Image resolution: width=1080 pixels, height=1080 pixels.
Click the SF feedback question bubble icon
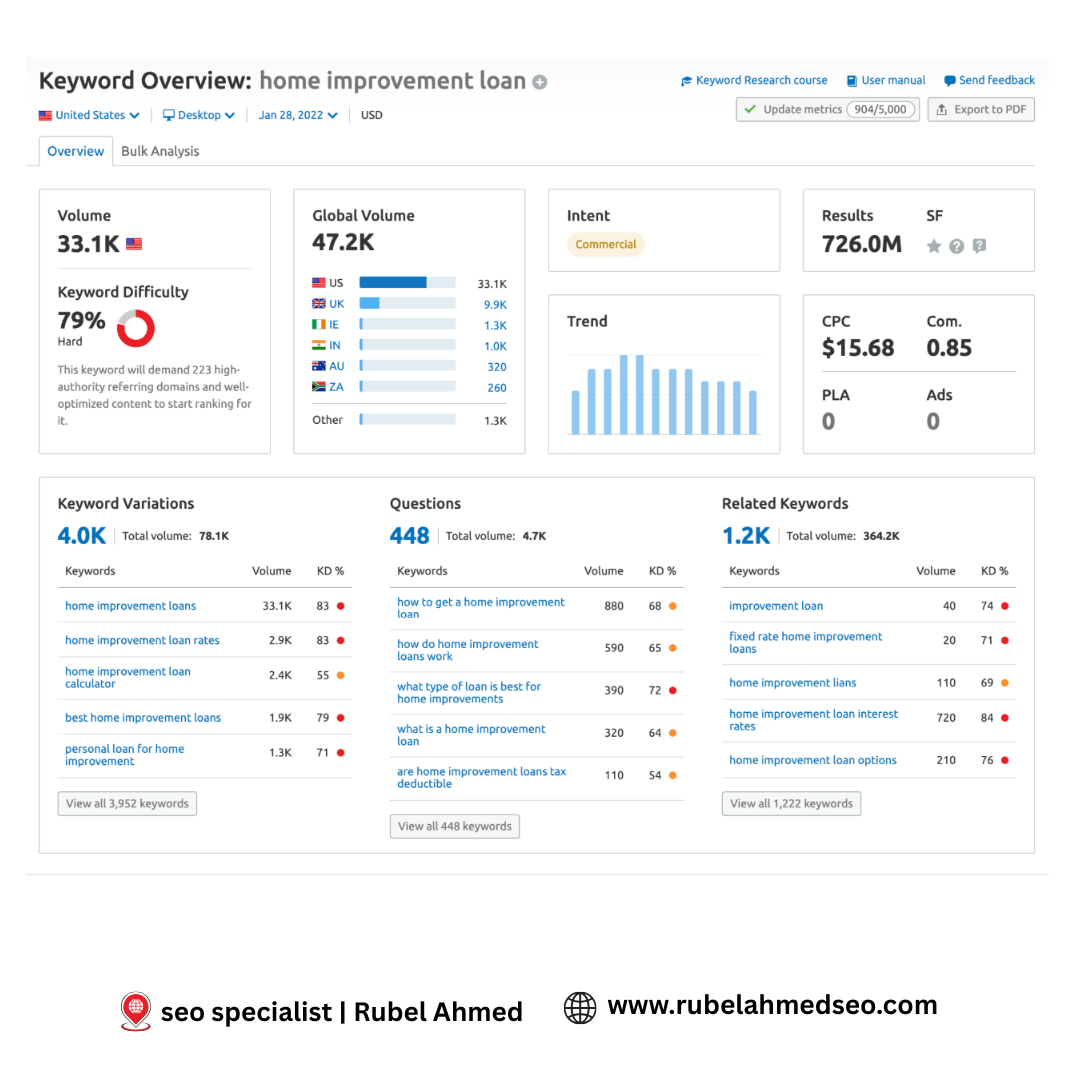tap(980, 244)
